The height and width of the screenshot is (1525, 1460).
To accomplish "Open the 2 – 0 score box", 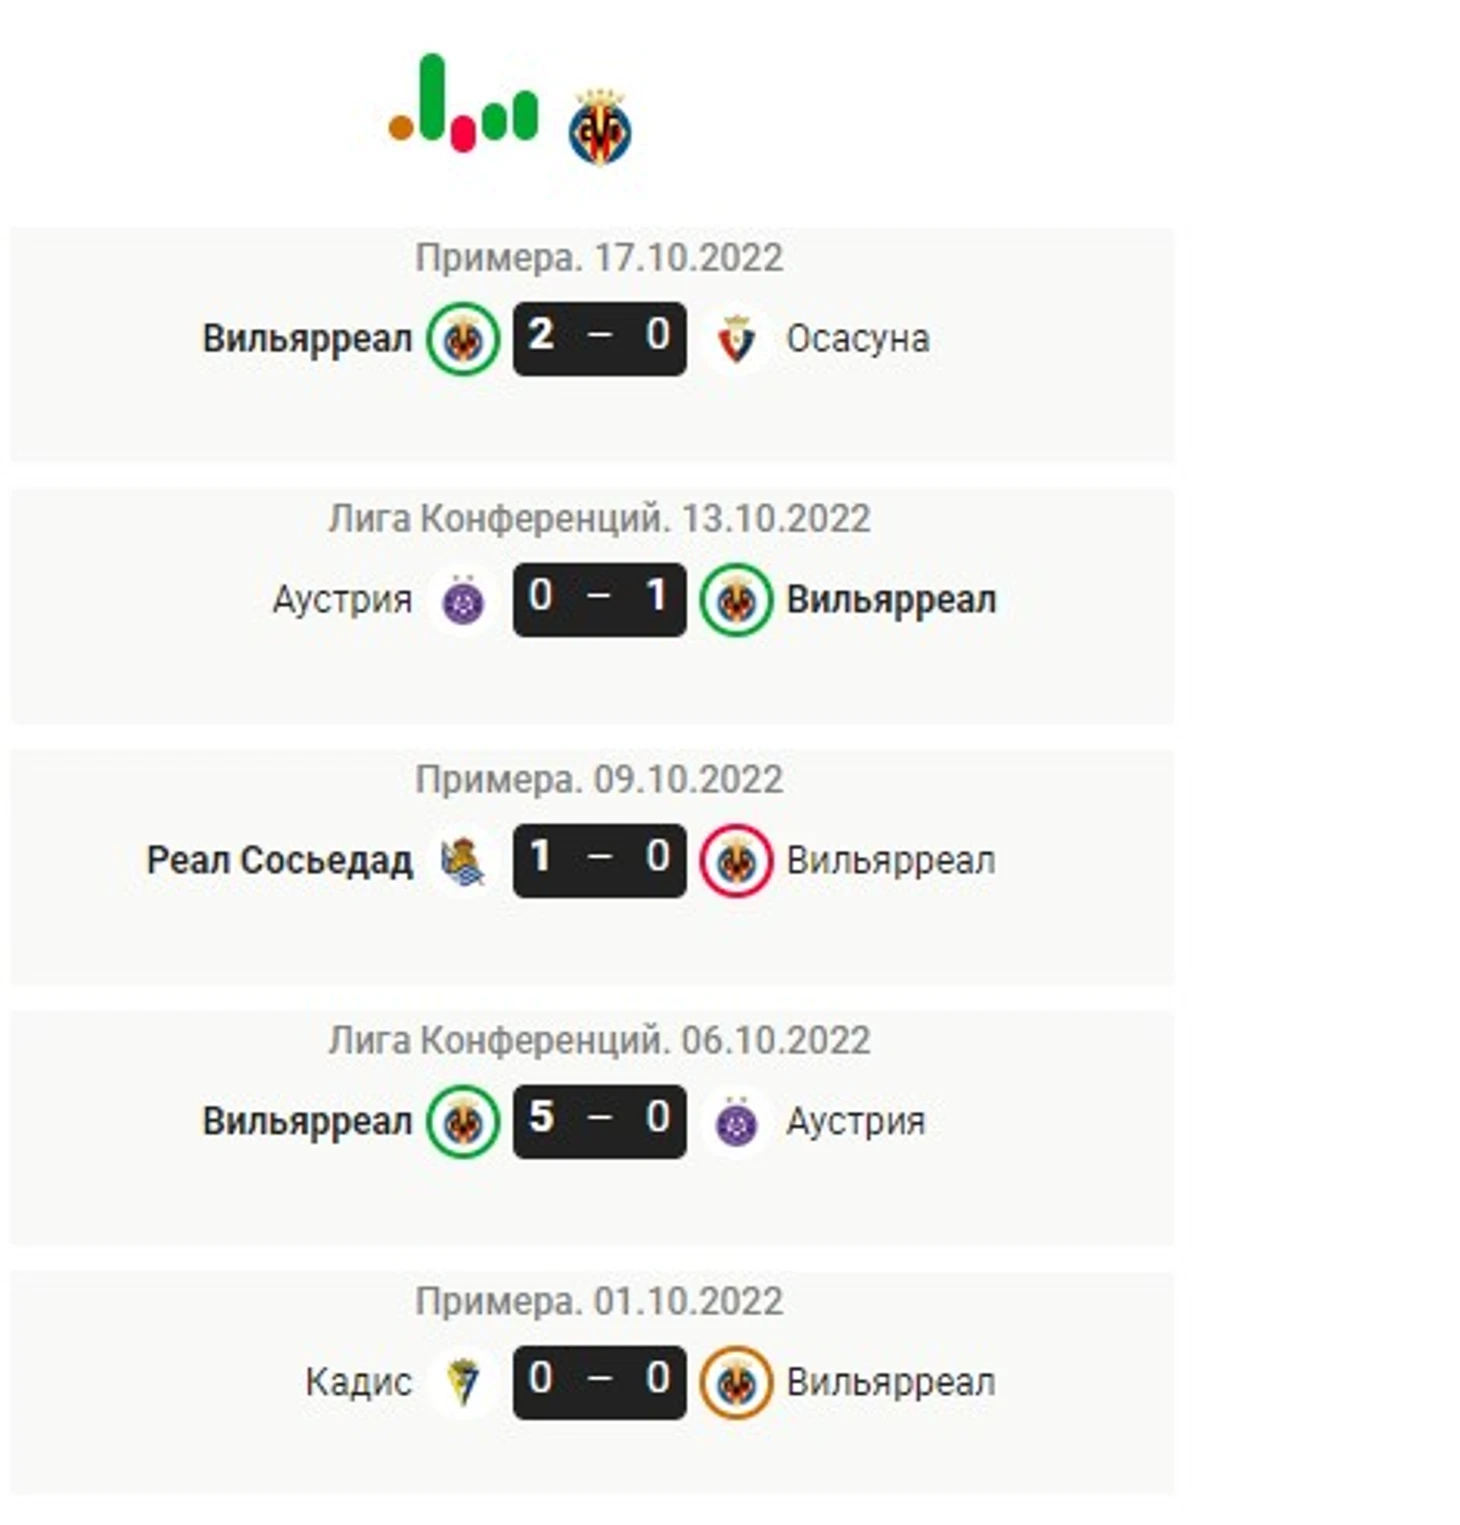I will click(599, 338).
